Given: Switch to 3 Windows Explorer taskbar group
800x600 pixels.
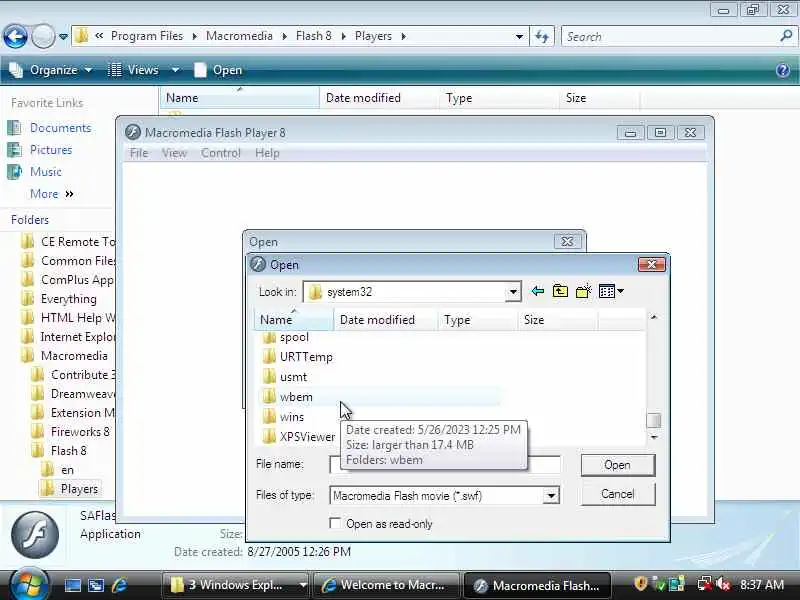Looking at the screenshot, I should click(x=236, y=585).
